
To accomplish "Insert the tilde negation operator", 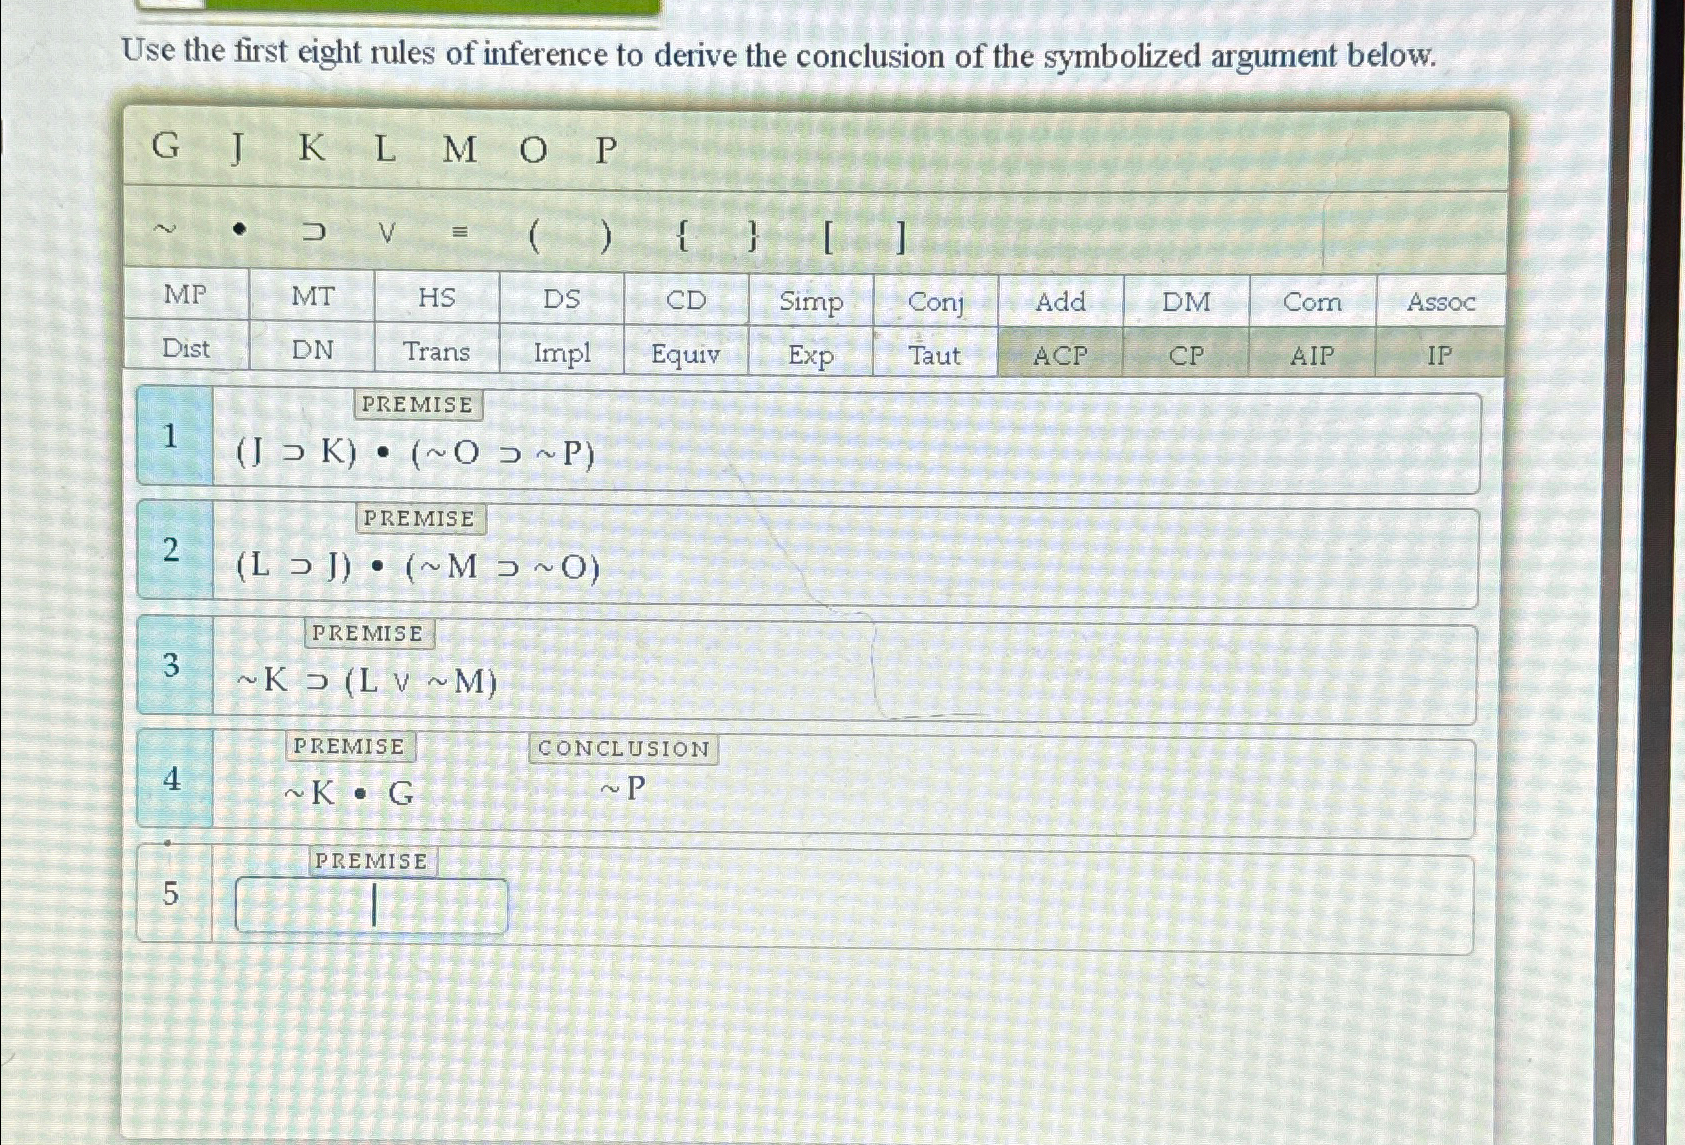I will [x=164, y=229].
